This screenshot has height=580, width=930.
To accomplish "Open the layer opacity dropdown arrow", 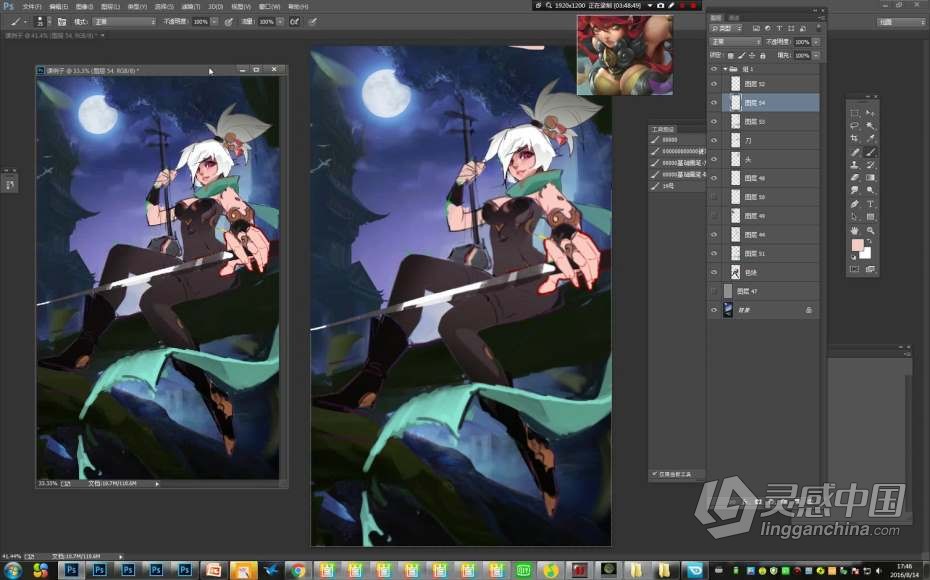I will [816, 42].
